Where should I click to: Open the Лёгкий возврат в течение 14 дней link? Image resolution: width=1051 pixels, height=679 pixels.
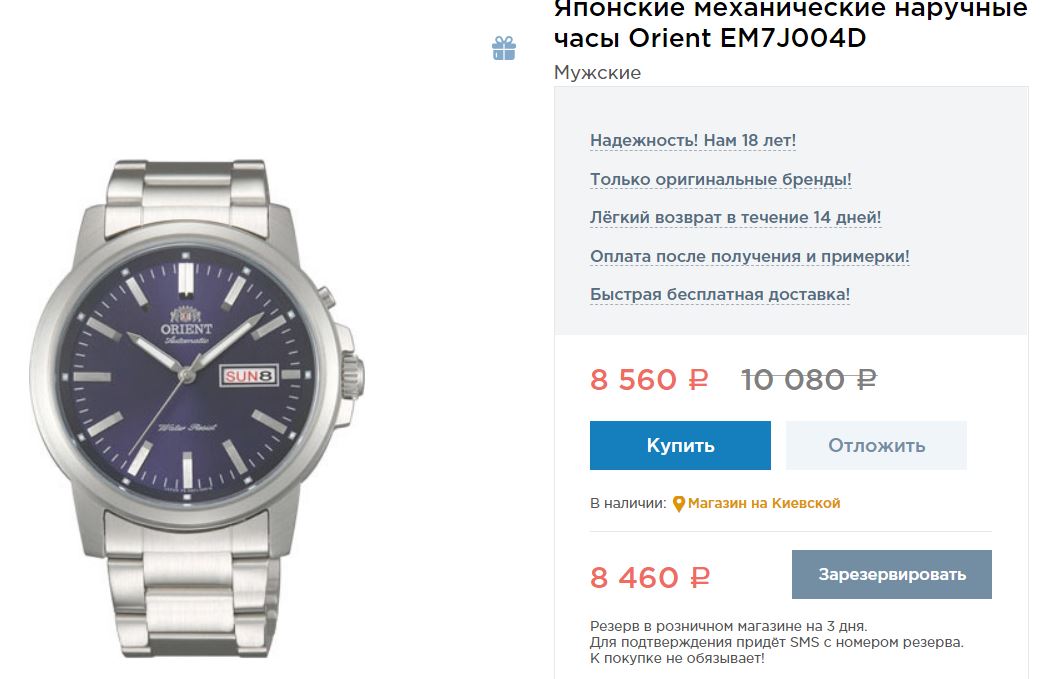pos(735,218)
